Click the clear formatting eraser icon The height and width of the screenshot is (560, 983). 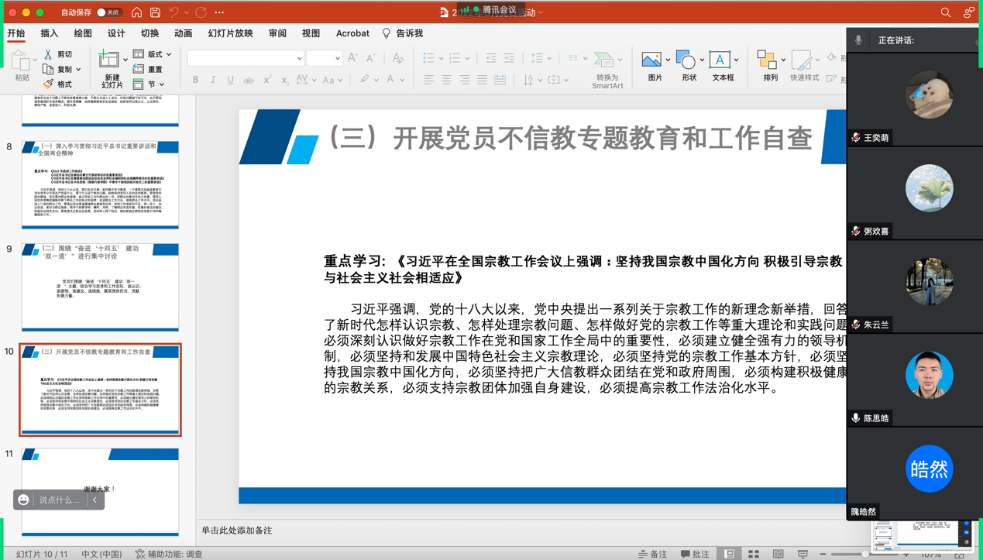(397, 58)
